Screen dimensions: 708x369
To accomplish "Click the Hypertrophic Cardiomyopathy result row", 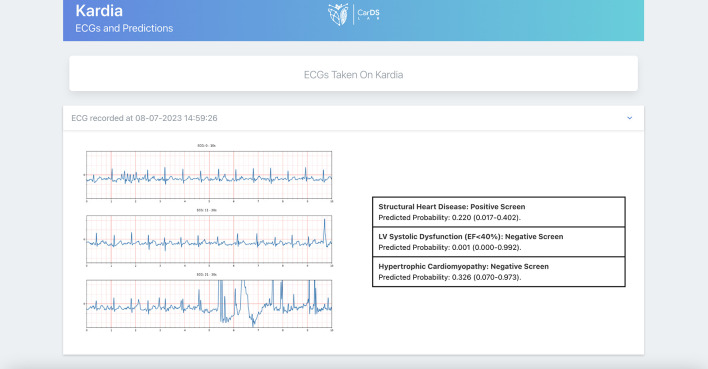I will (498, 271).
